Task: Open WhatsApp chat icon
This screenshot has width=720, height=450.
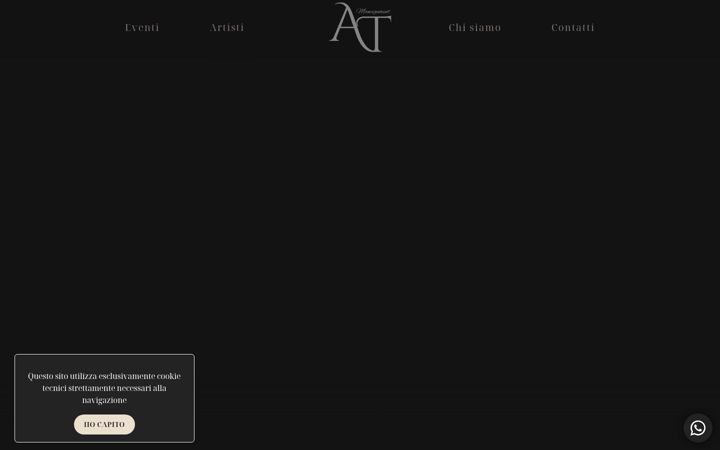Action: (x=698, y=428)
